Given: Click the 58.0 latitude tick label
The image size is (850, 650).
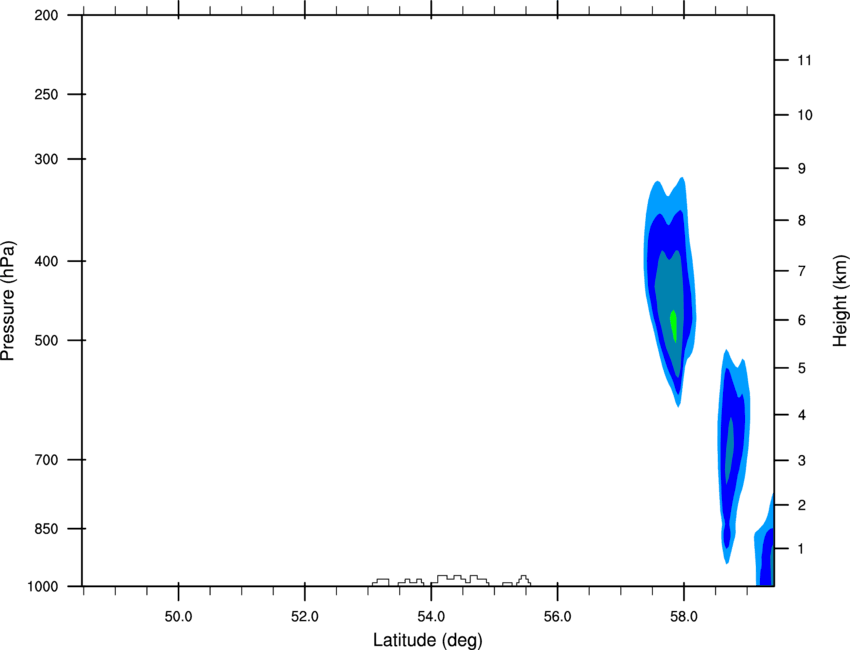Looking at the screenshot, I should [684, 617].
